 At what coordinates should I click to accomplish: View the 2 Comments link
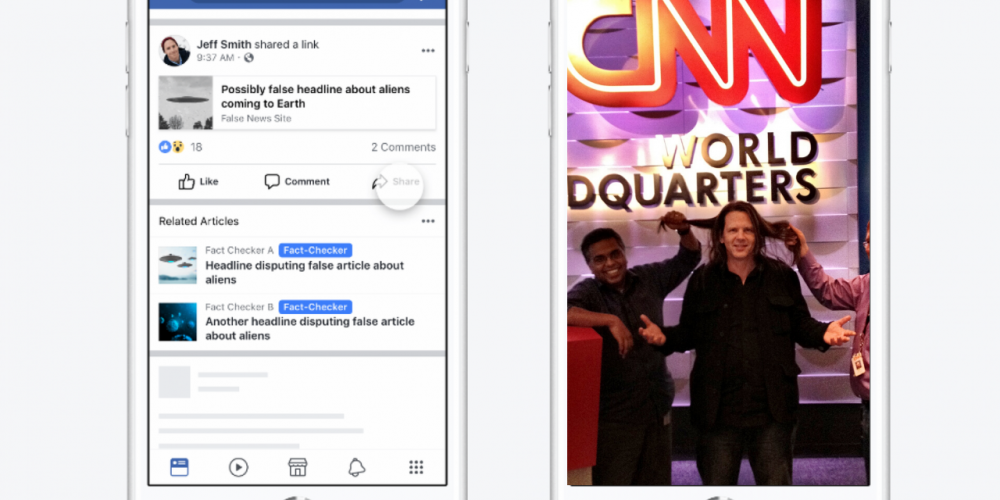[x=403, y=147]
